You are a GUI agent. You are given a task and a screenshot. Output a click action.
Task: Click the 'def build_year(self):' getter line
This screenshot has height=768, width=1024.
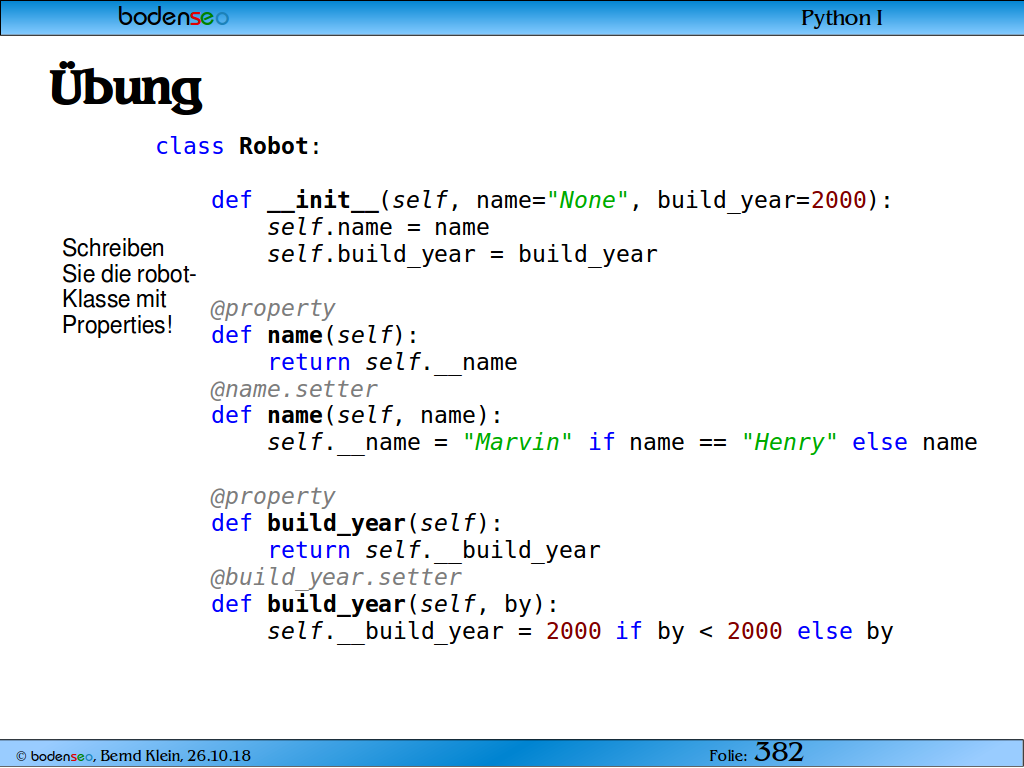357,524
